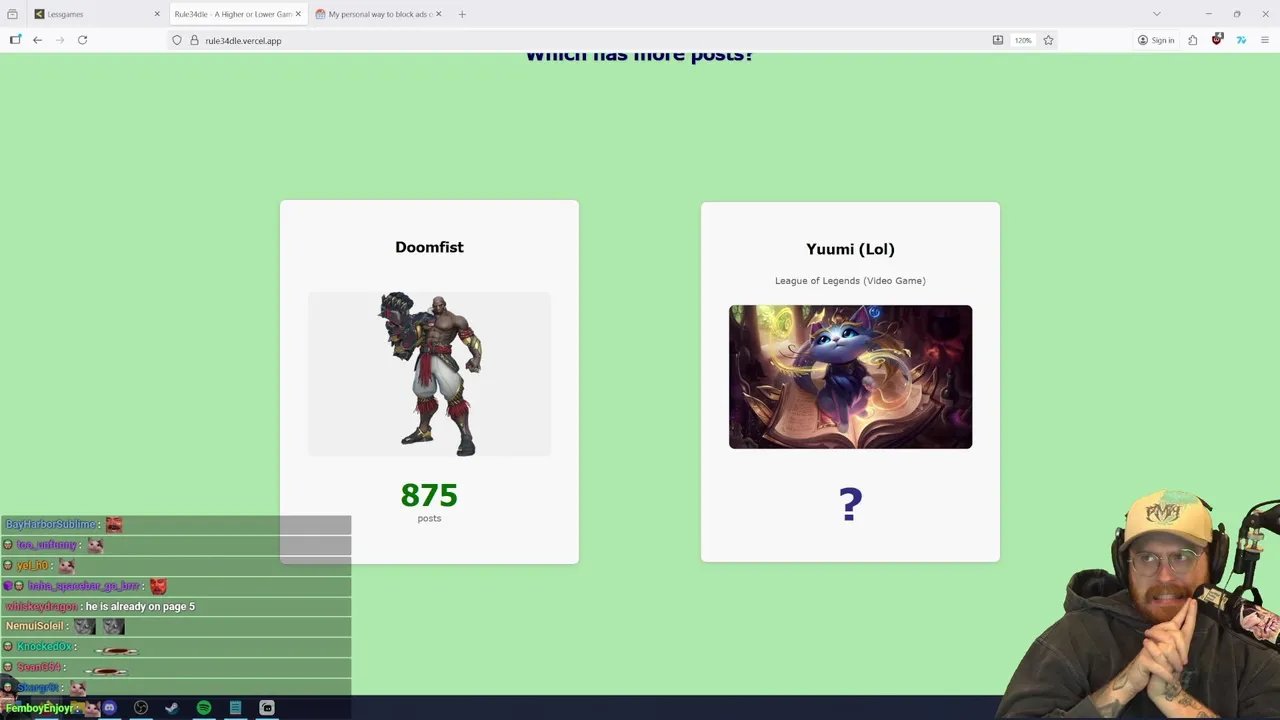Open the Firefox View icon
The height and width of the screenshot is (720, 1280).
(x=12, y=14)
